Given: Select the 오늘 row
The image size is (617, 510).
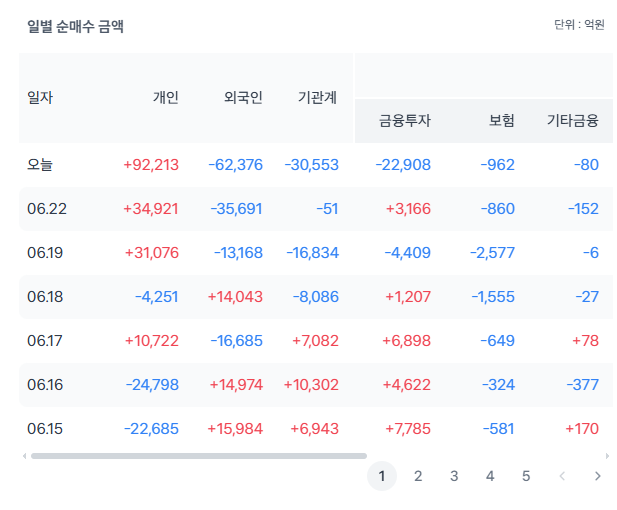Looking at the screenshot, I should click(x=316, y=165).
